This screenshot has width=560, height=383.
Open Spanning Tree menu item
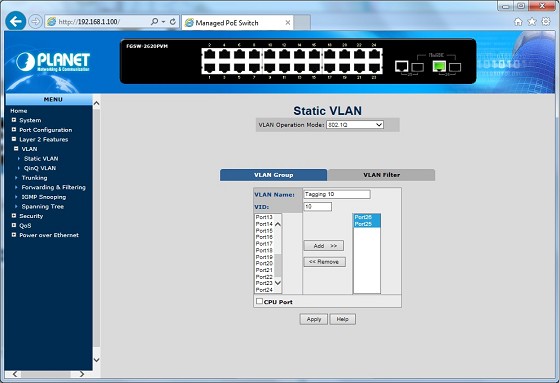click(42, 207)
